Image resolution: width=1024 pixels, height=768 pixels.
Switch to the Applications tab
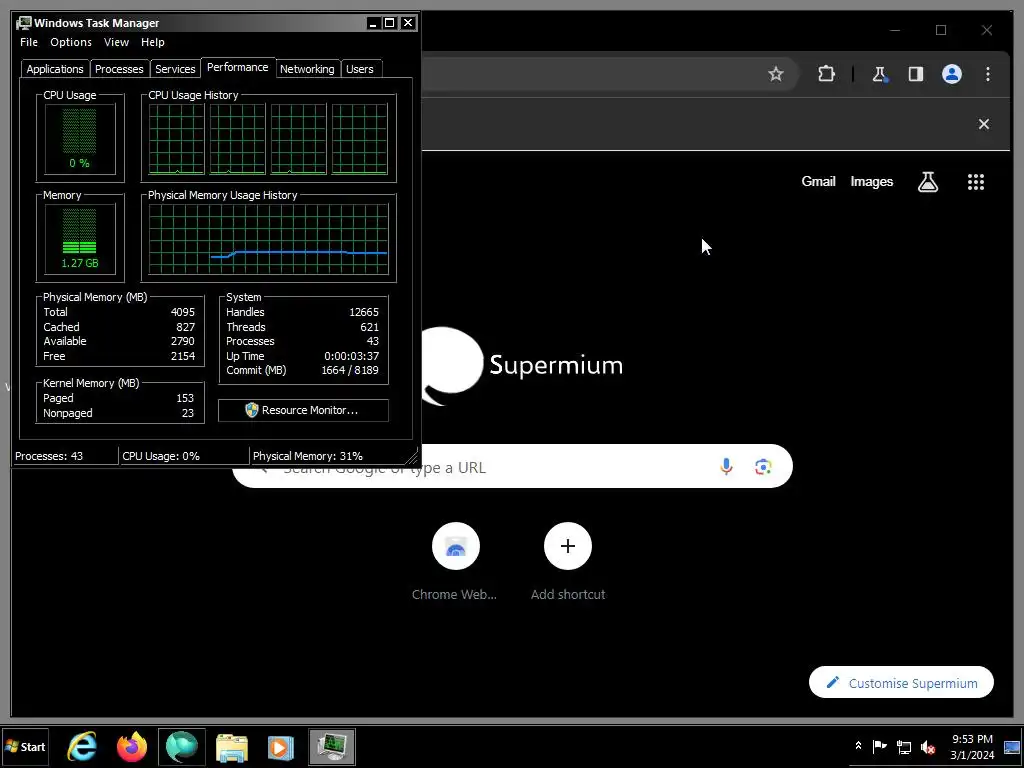click(55, 69)
